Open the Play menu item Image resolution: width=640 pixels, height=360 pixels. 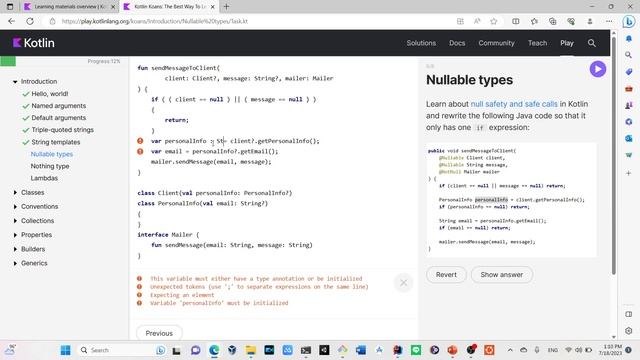point(567,43)
